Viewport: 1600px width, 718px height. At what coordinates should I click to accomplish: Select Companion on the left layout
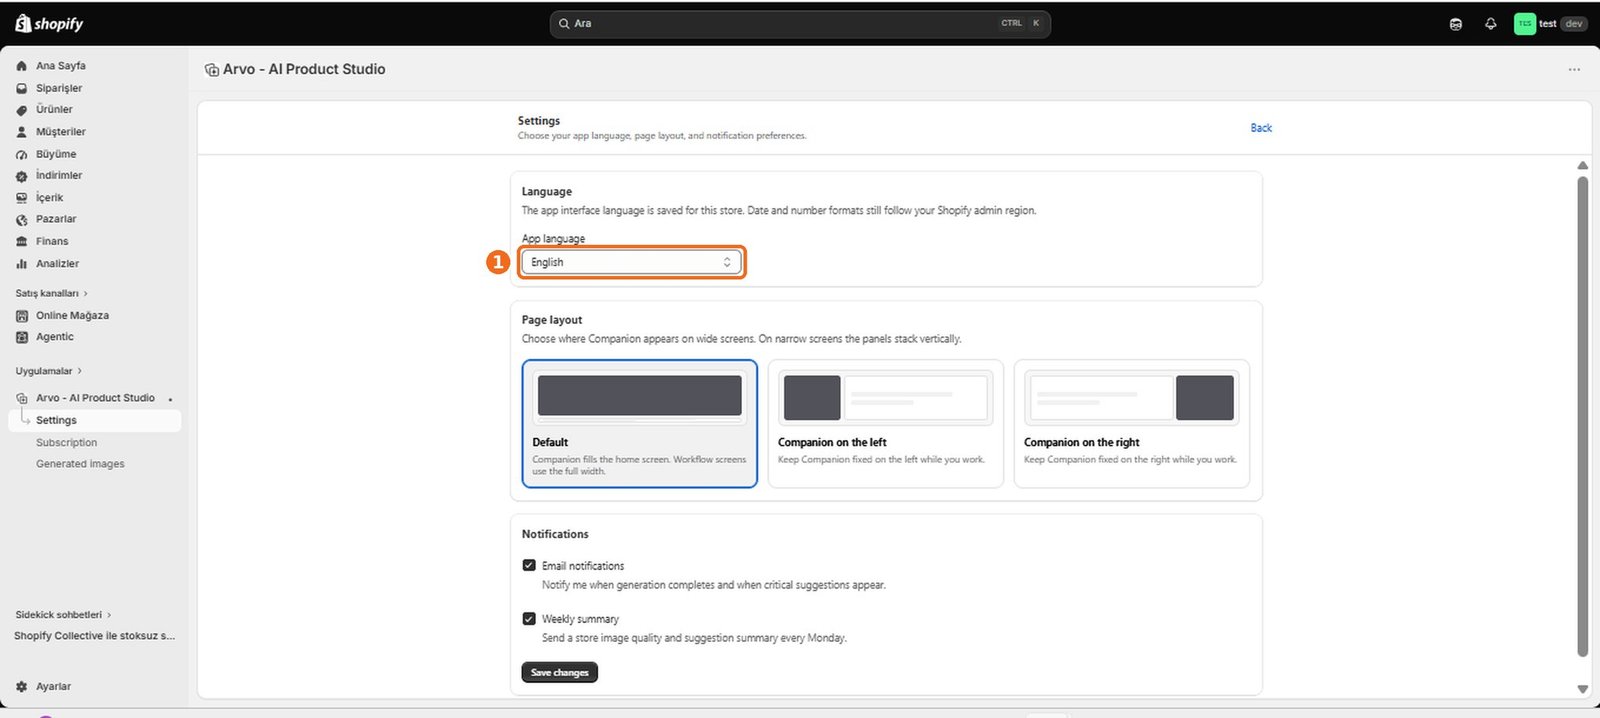[886, 424]
